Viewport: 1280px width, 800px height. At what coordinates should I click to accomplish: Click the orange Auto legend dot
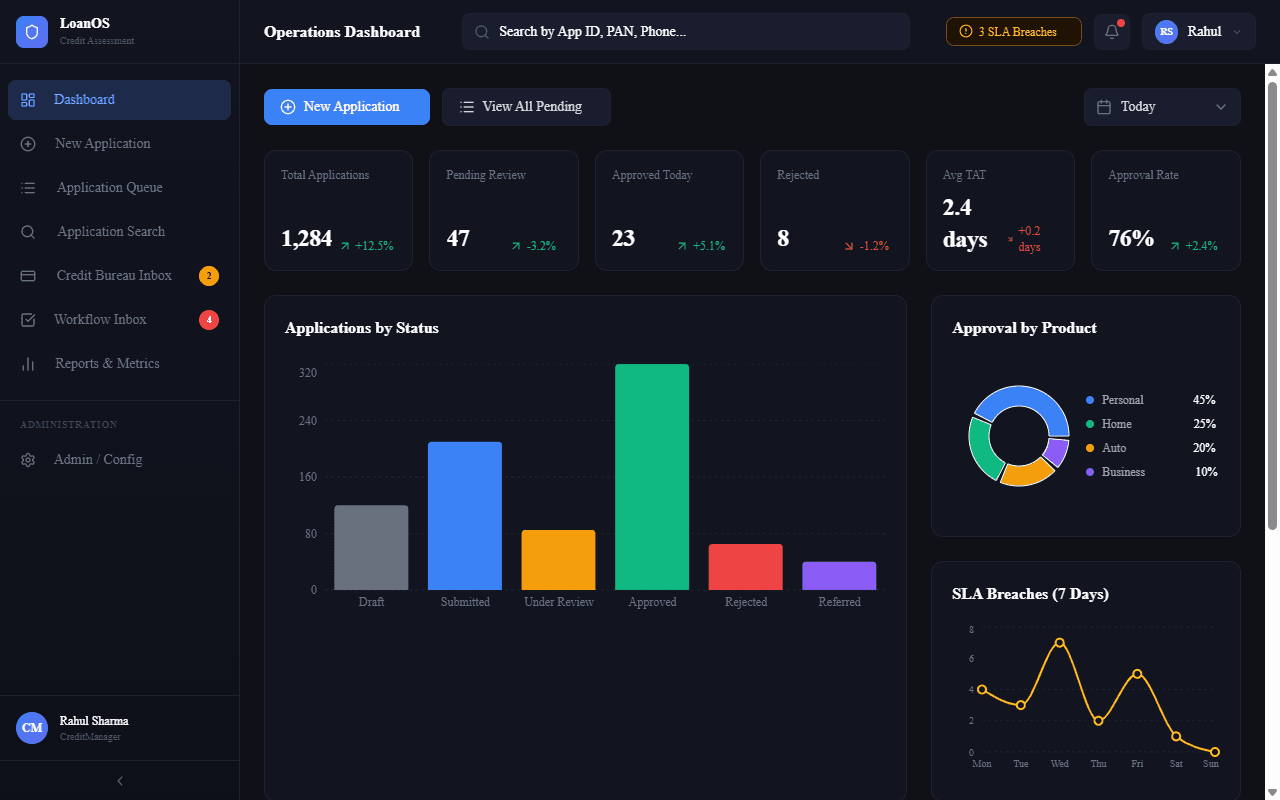point(1090,448)
